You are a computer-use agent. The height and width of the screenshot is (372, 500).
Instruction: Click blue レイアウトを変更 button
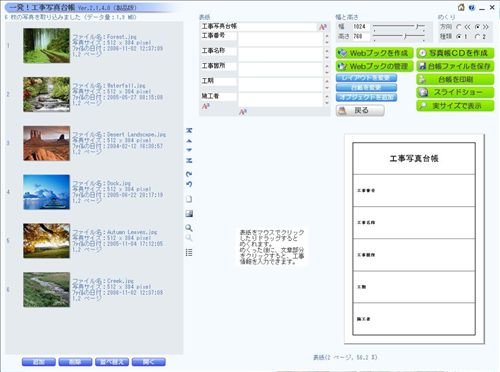pyautogui.click(x=366, y=78)
